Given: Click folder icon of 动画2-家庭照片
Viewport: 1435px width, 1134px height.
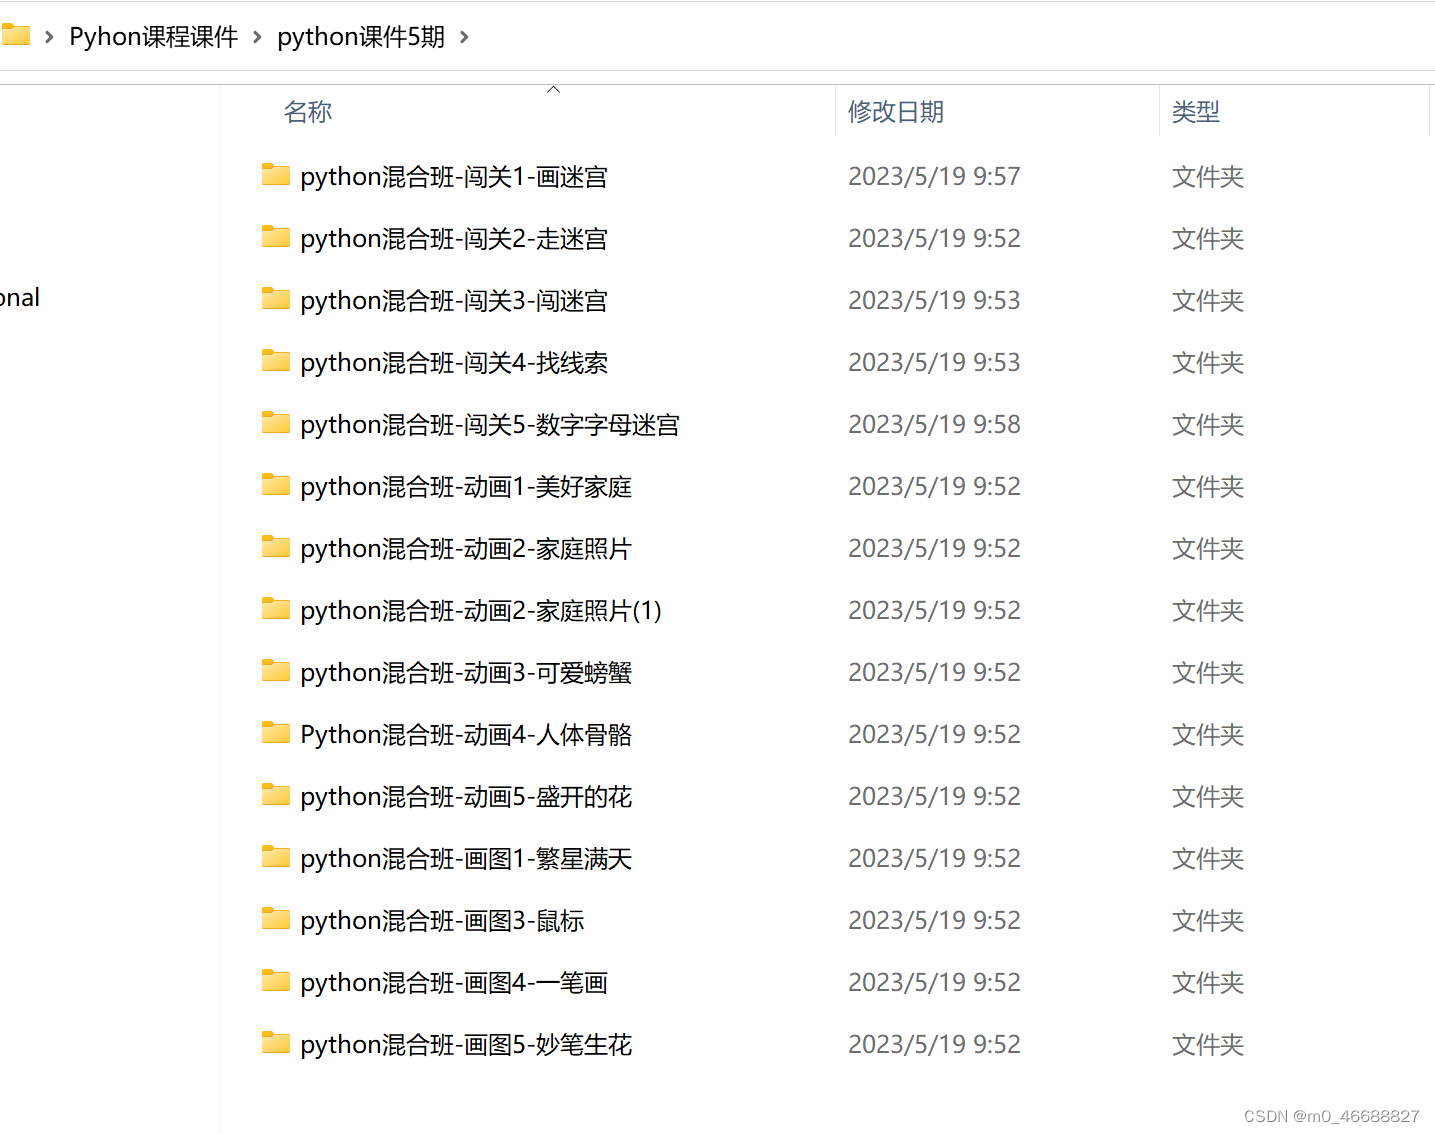Looking at the screenshot, I should tap(276, 548).
